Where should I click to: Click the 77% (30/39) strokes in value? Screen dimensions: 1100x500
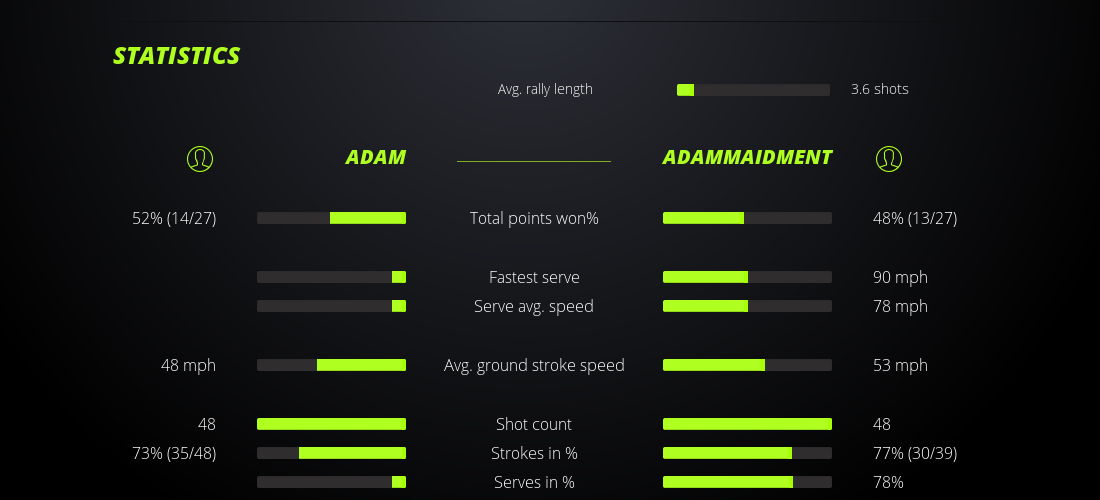pos(914,453)
